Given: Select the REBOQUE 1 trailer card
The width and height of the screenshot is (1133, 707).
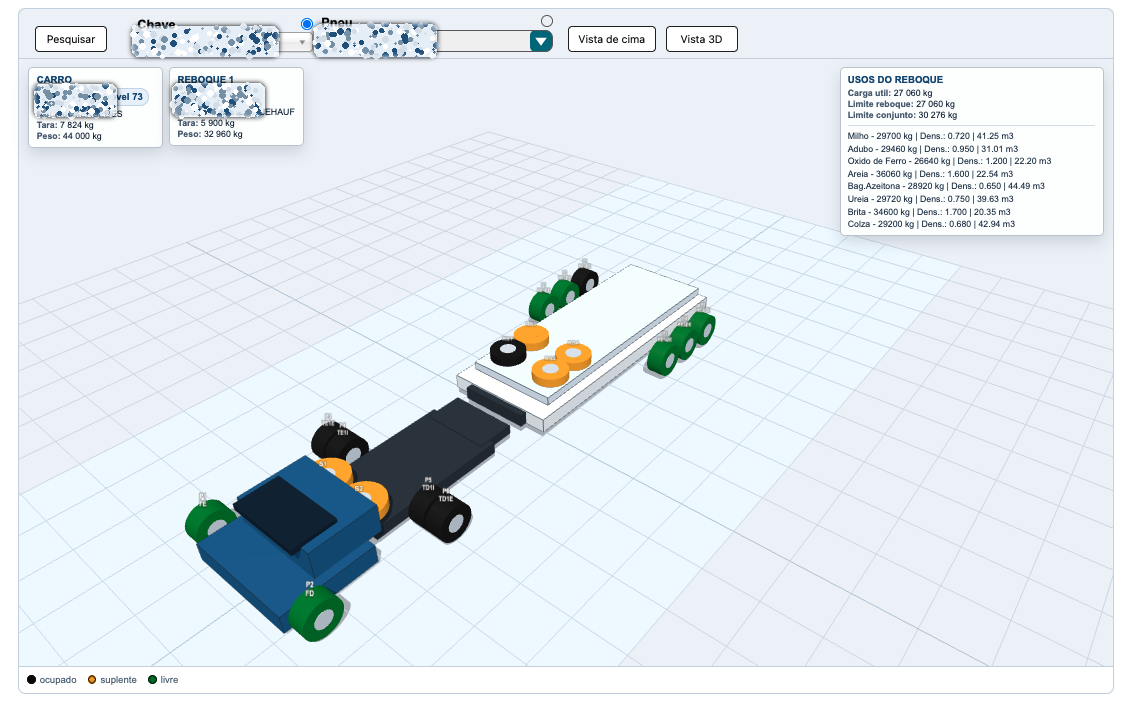Looking at the screenshot, I should pyautogui.click(x=236, y=106).
